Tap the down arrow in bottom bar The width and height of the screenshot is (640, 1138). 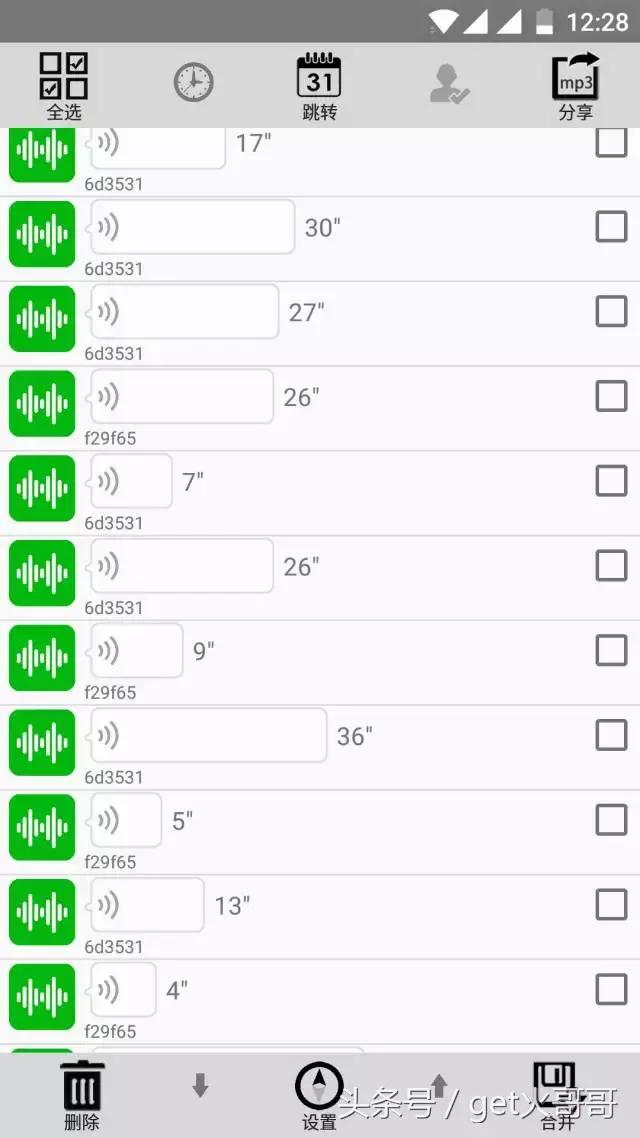(200, 1085)
